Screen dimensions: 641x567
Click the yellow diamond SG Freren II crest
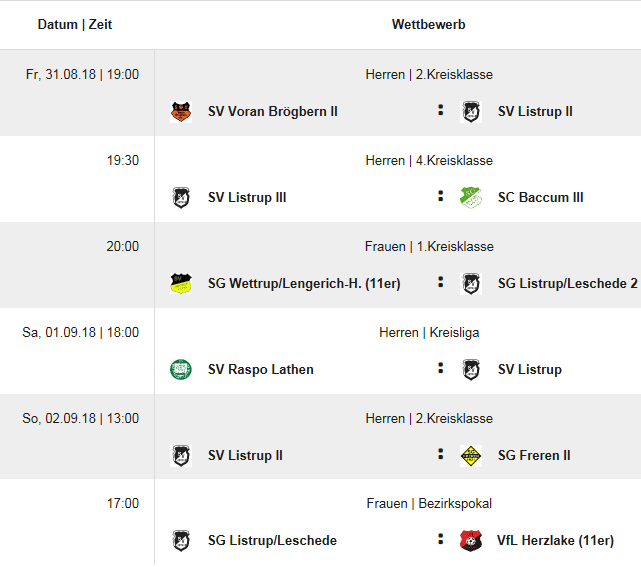tap(471, 456)
